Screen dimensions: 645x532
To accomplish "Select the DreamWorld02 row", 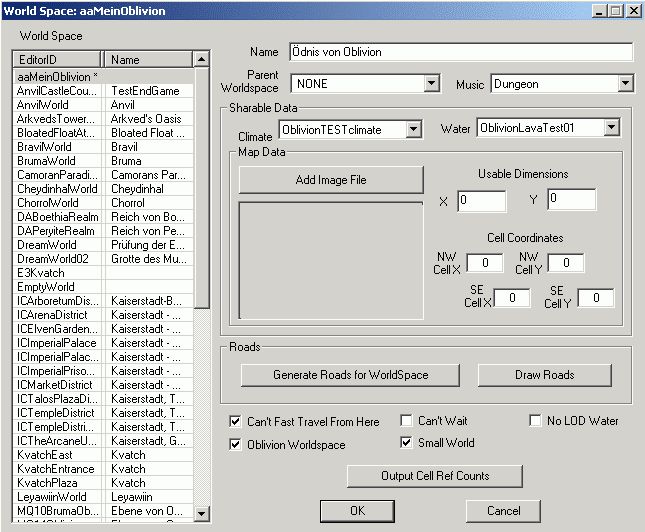I will pos(104,259).
